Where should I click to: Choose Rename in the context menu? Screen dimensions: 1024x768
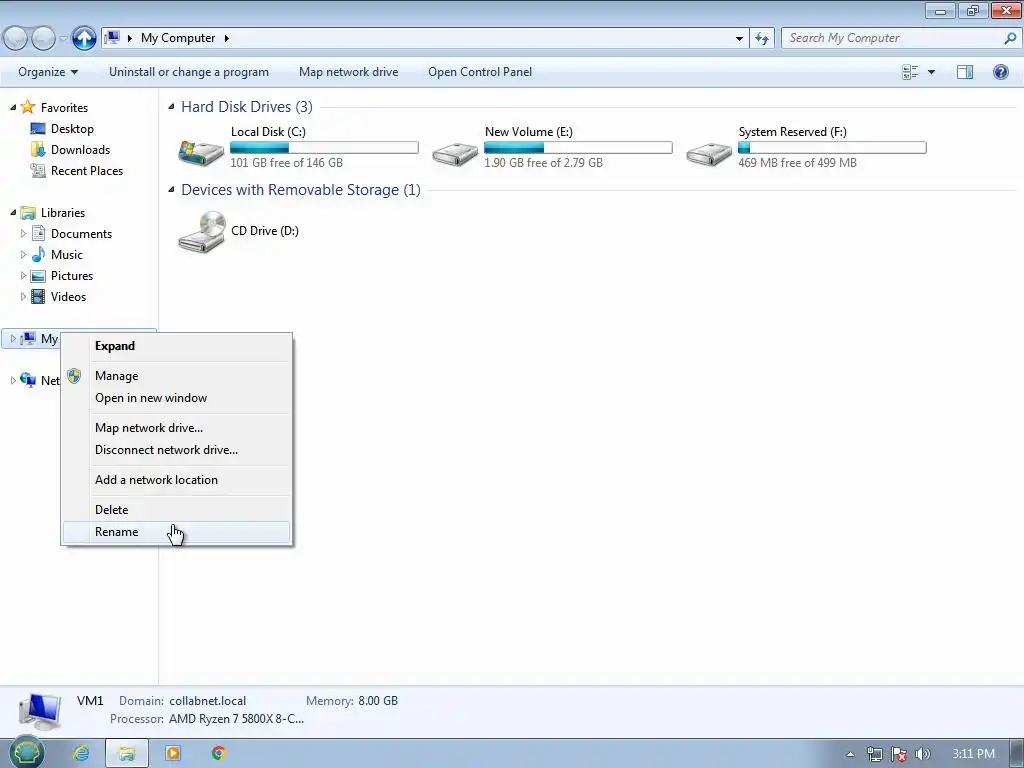pyautogui.click(x=176, y=532)
